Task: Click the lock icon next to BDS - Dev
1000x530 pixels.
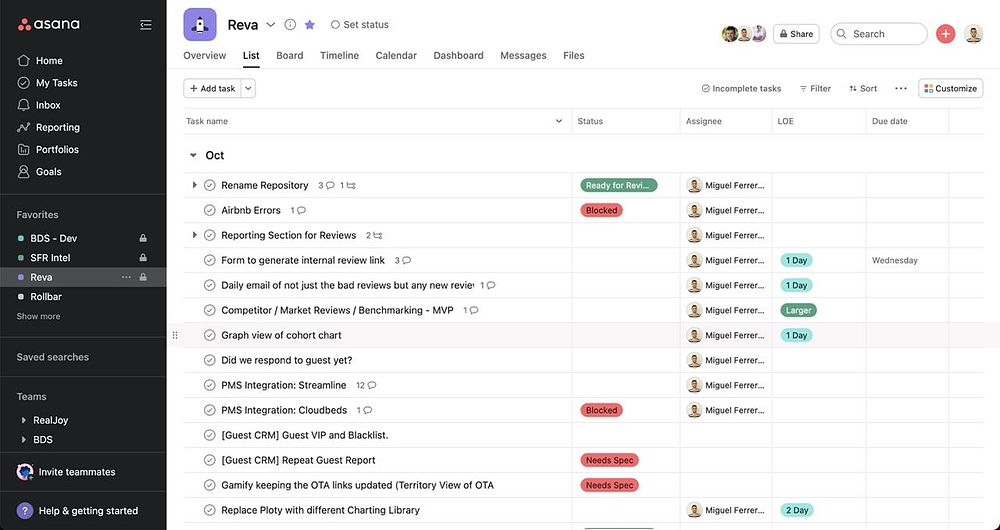Action: tap(143, 238)
